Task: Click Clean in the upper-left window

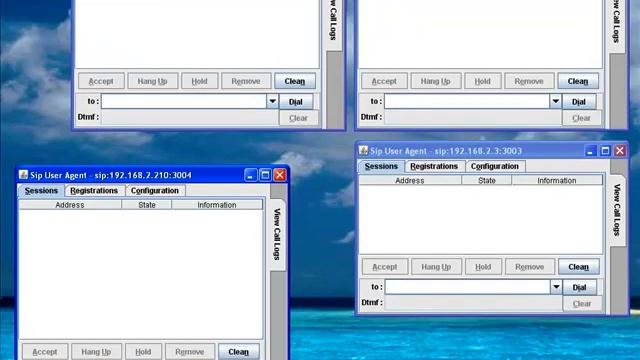Action: [295, 81]
